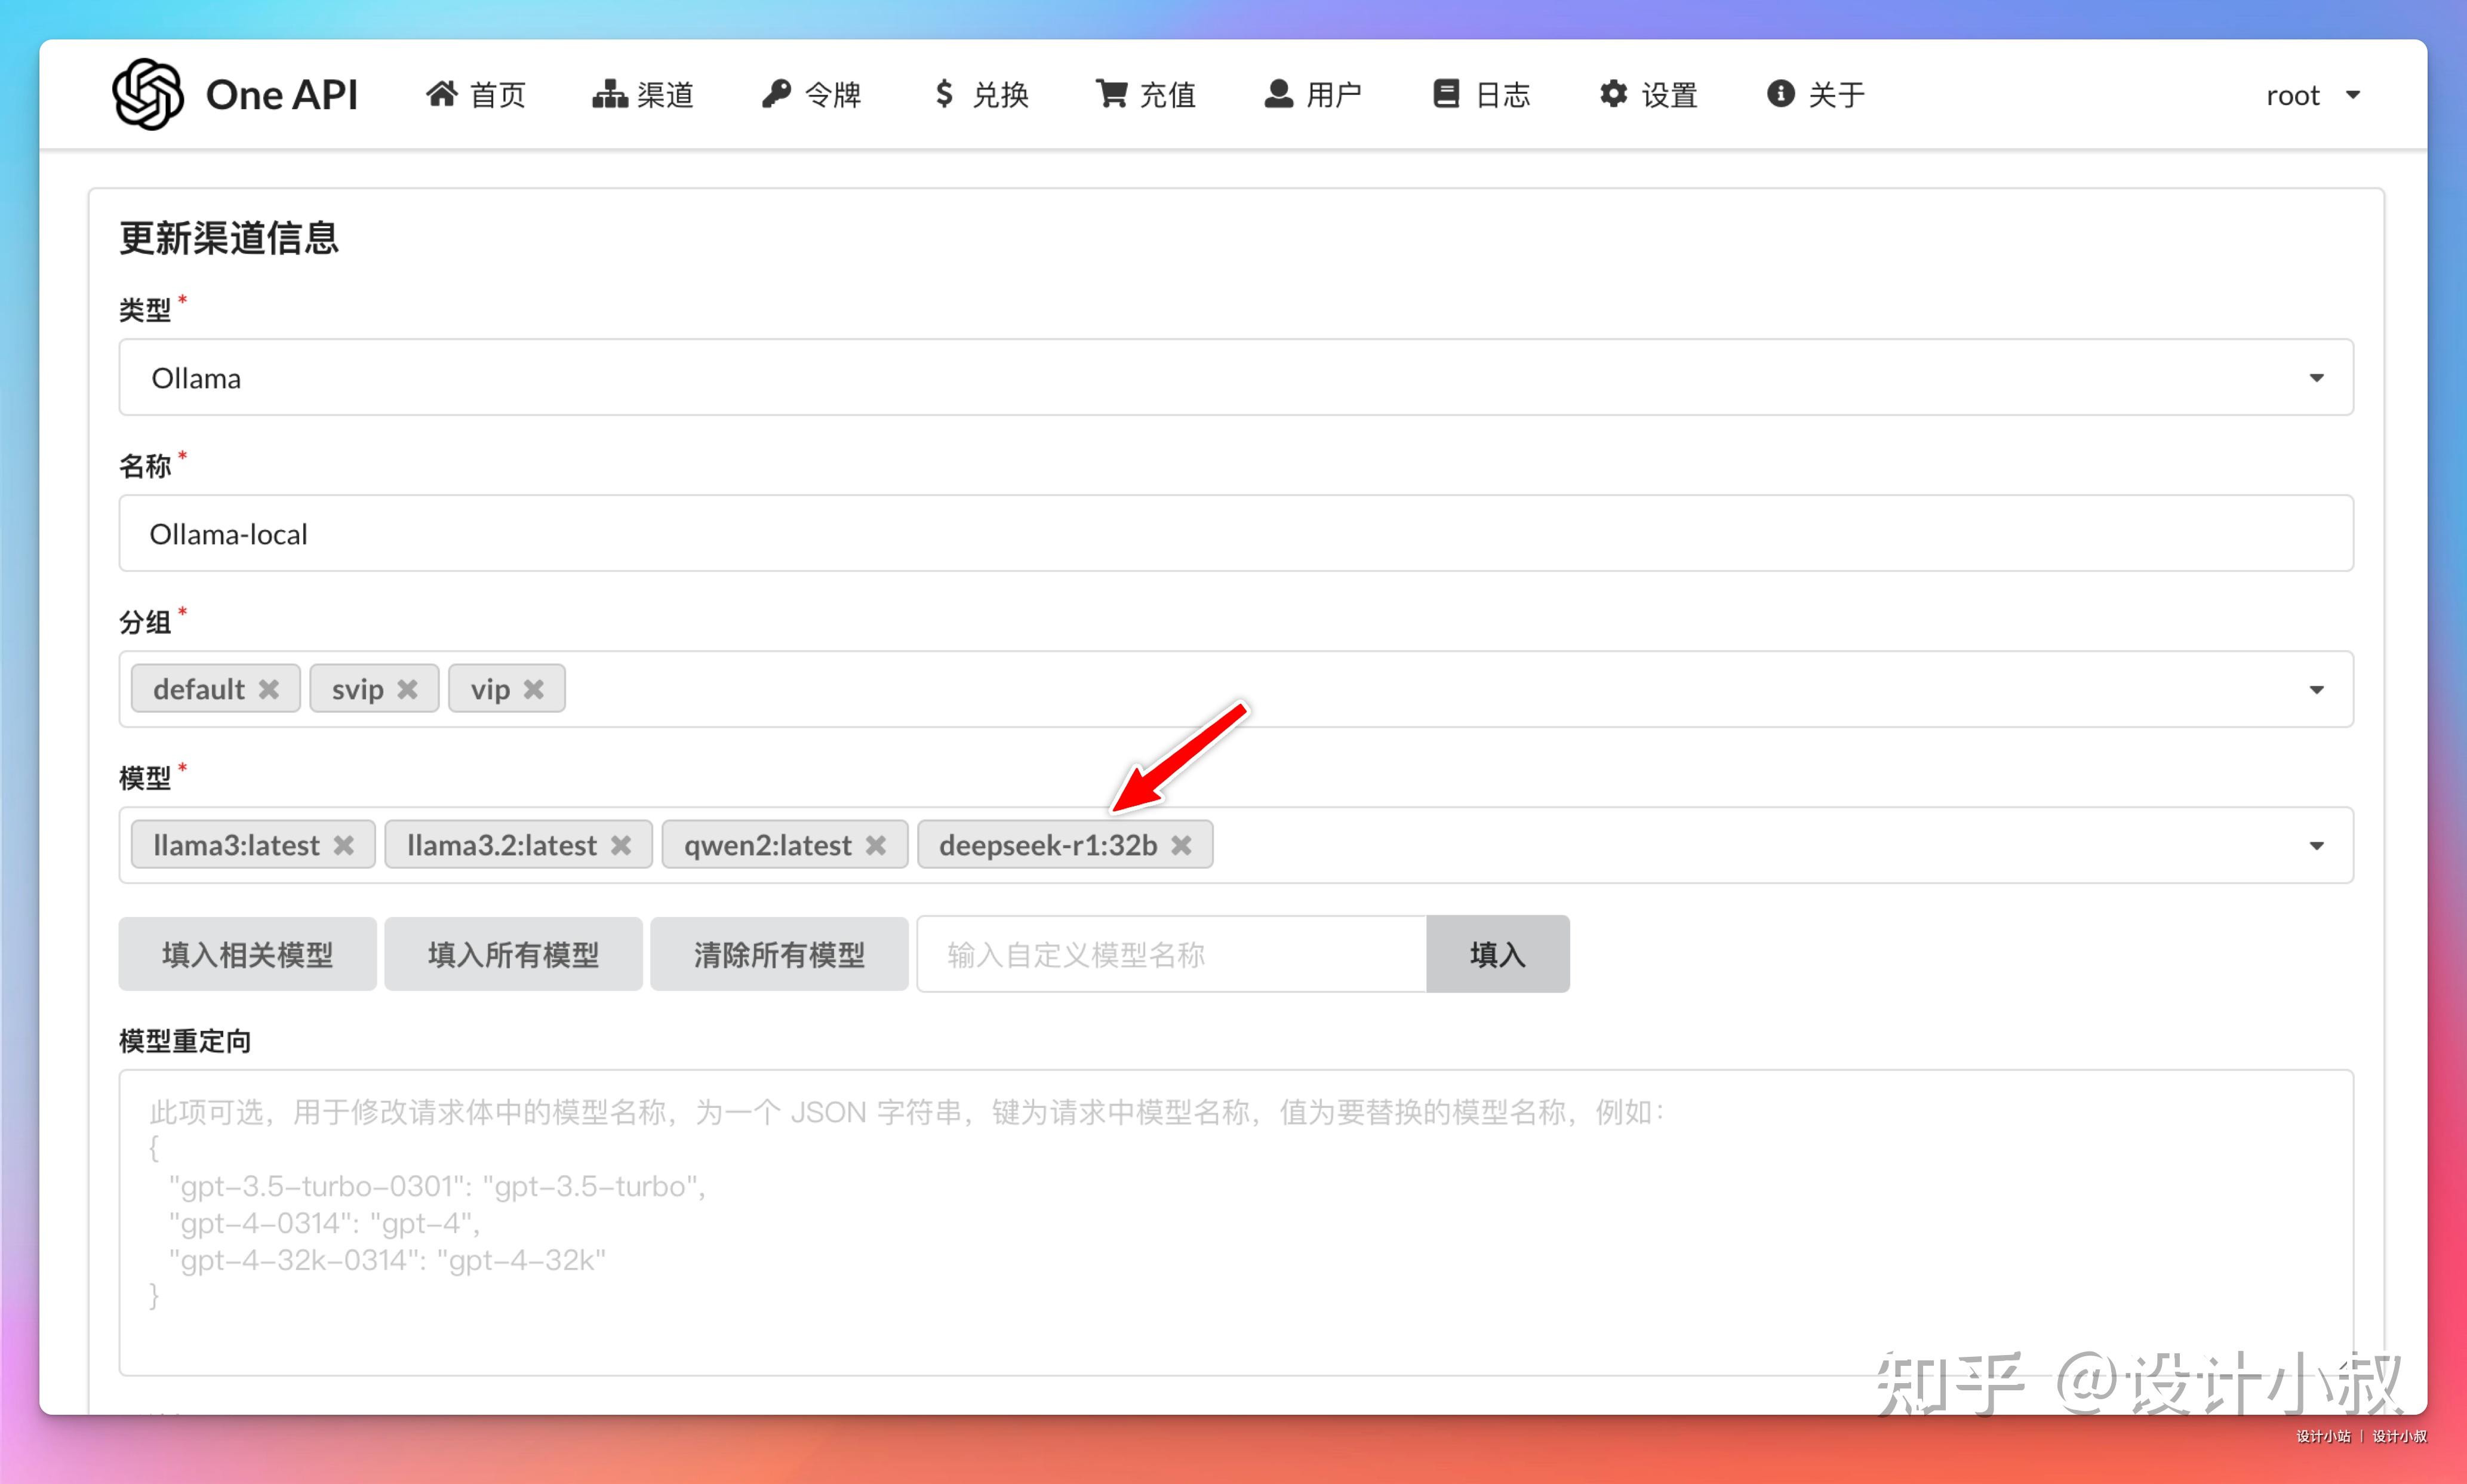Screen dimensions: 2467x1484
Task: Open settings via the gear icon
Action: 1613,93
